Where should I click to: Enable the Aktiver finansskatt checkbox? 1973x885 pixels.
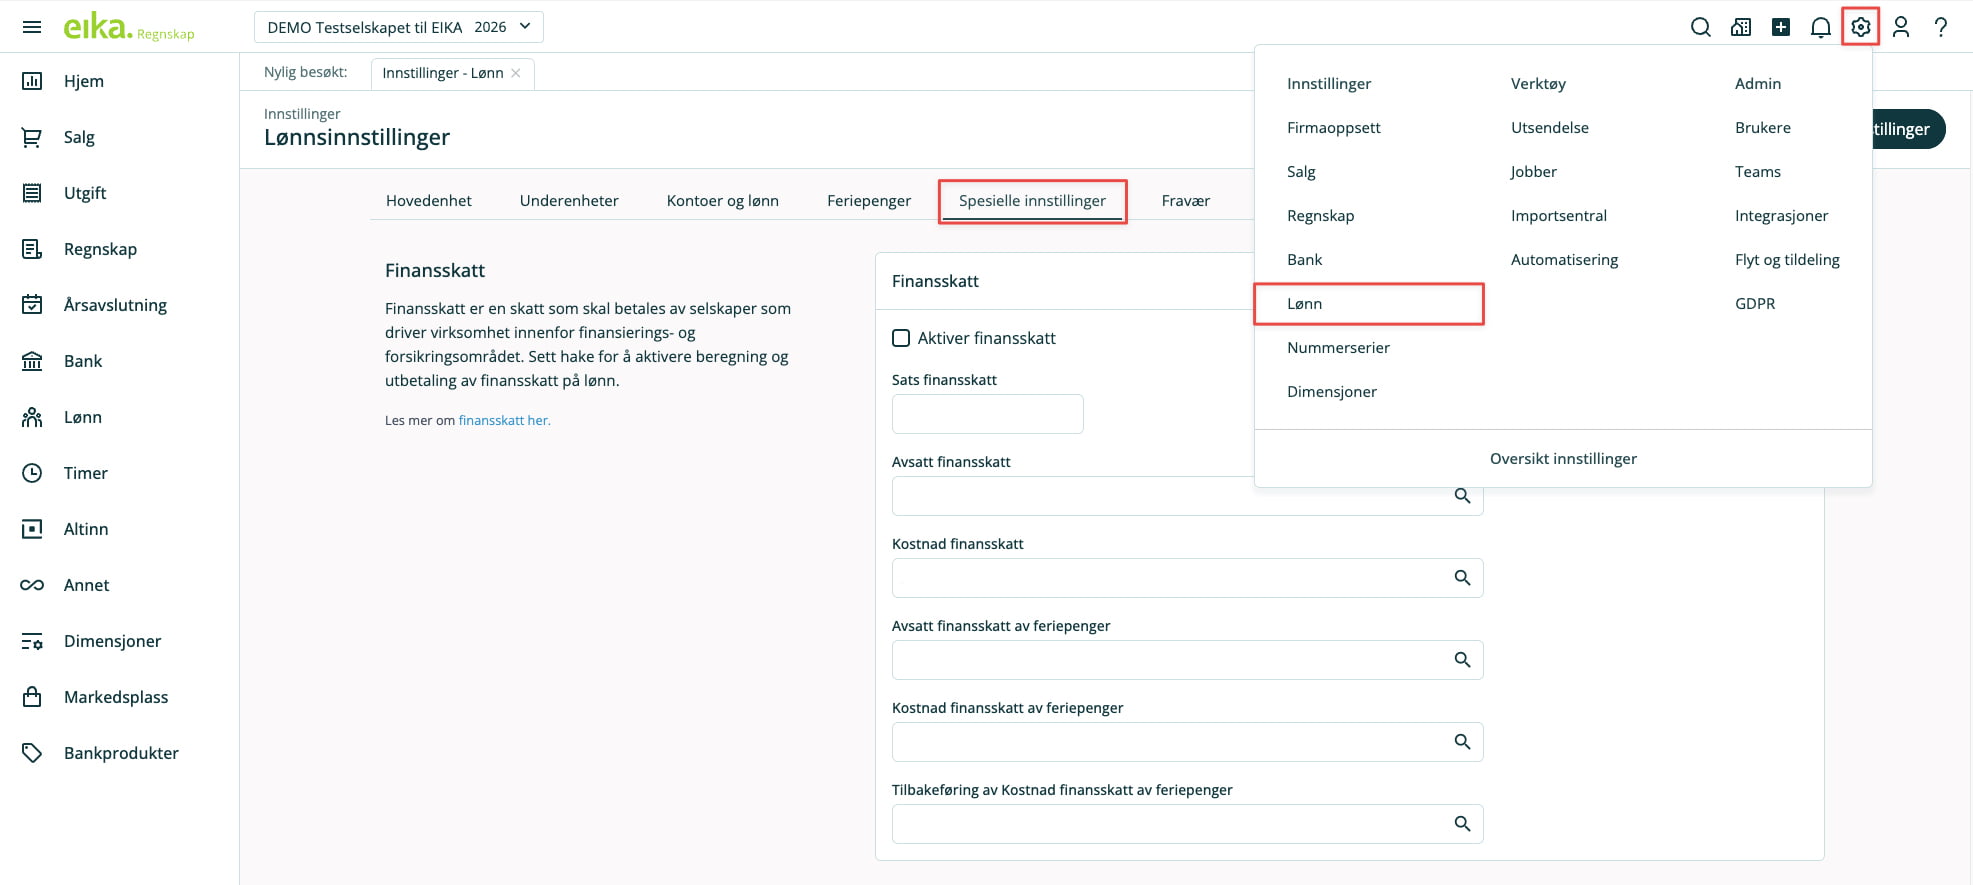(x=901, y=338)
